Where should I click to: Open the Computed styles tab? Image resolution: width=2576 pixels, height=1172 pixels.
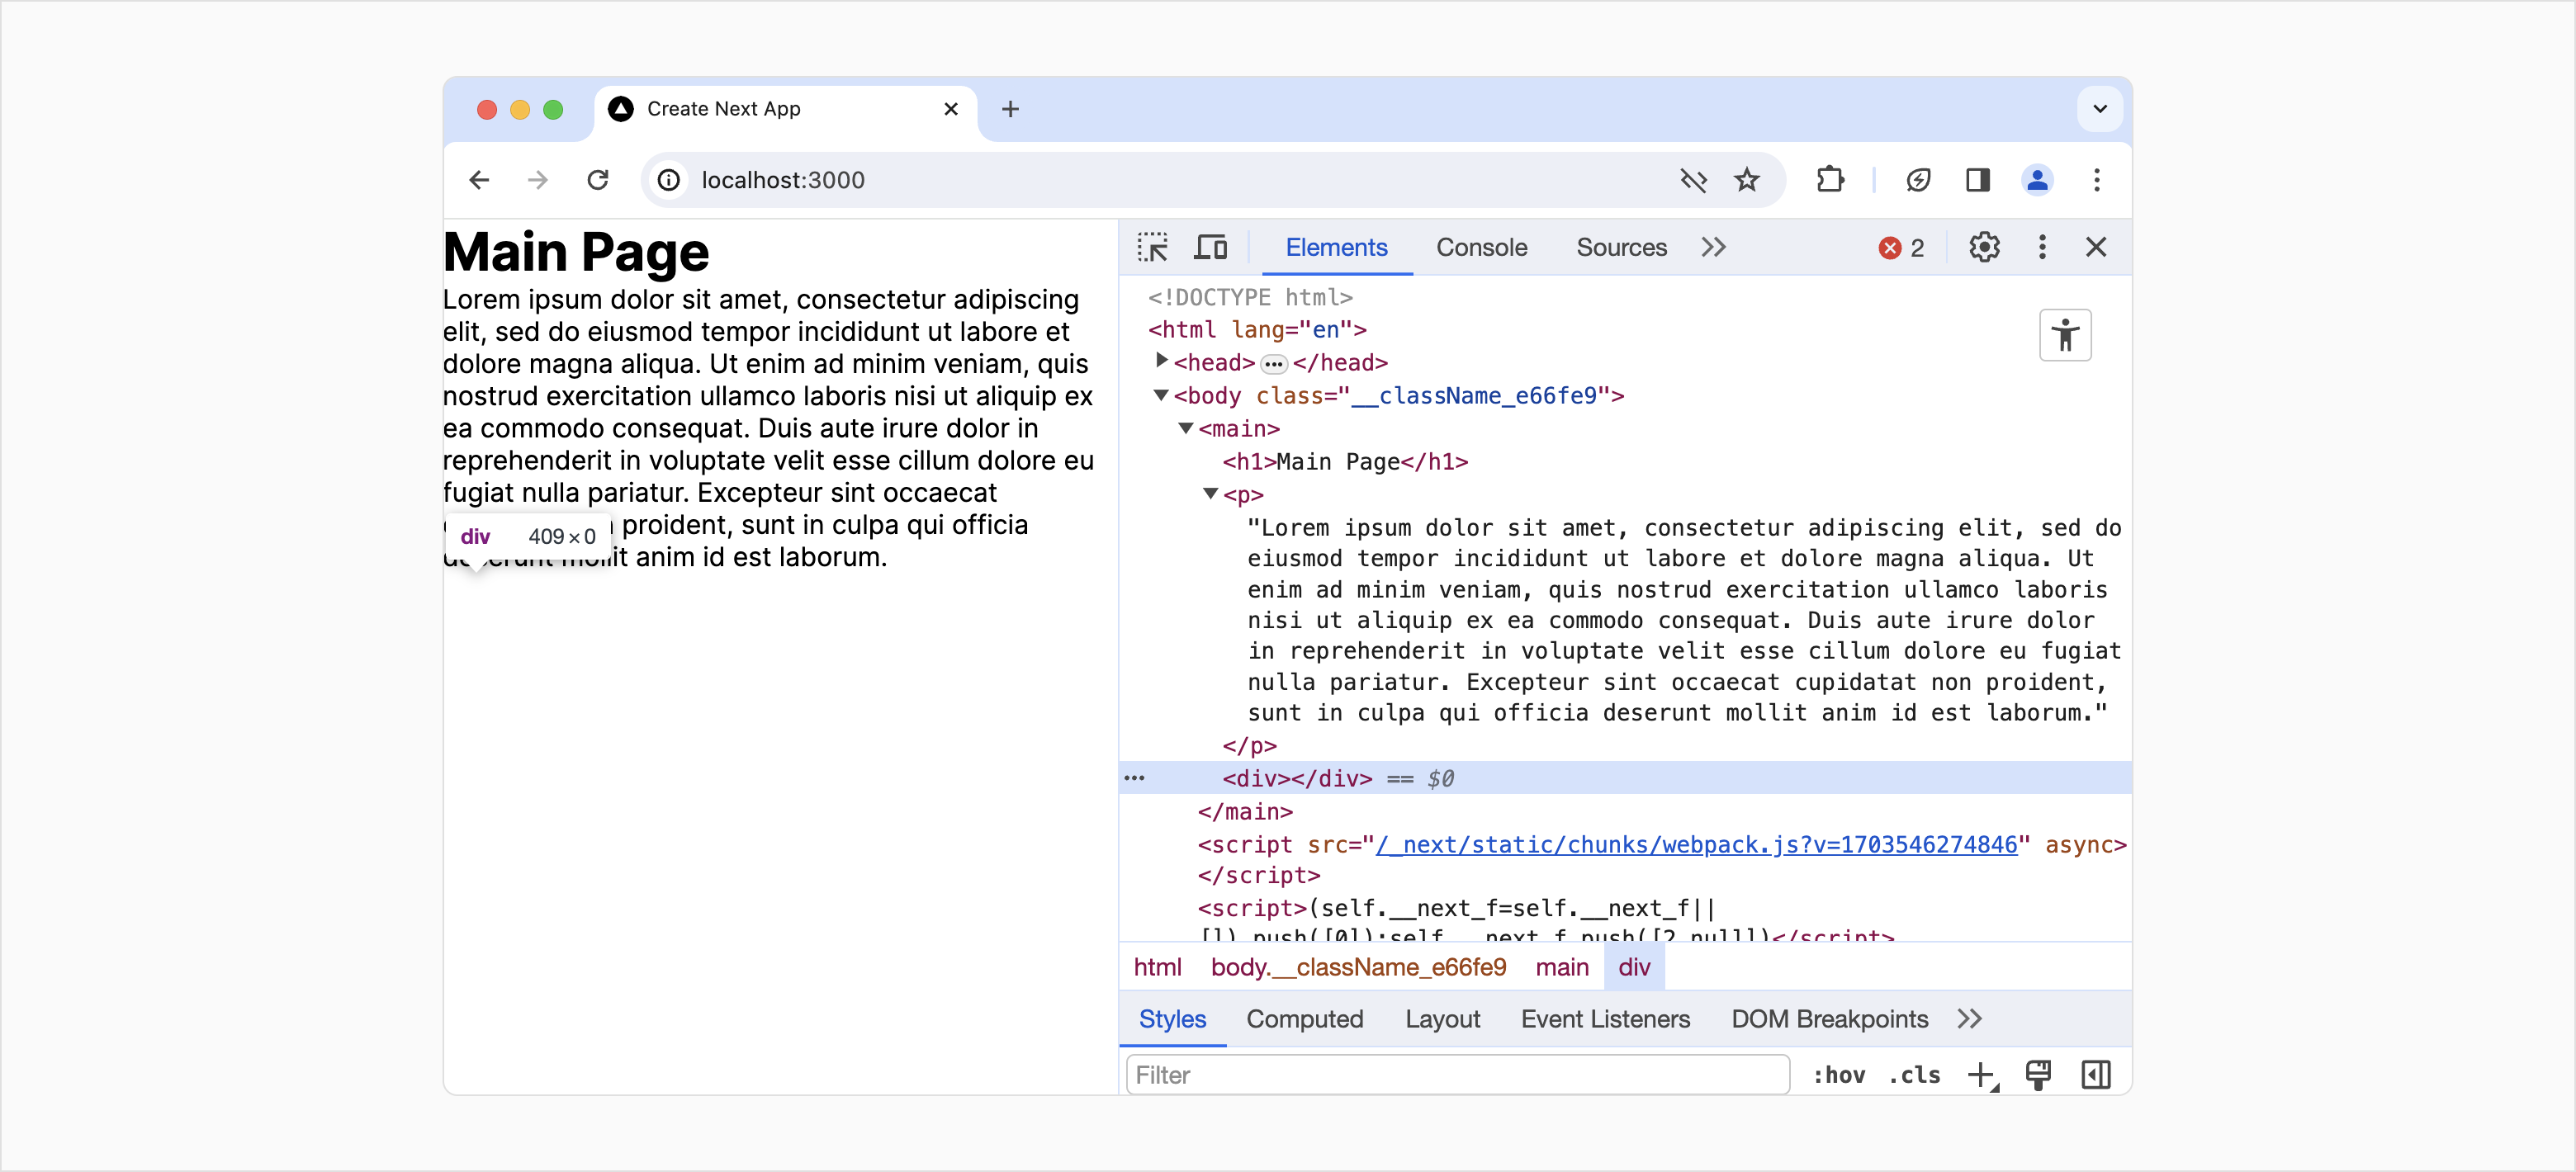tap(1305, 1019)
